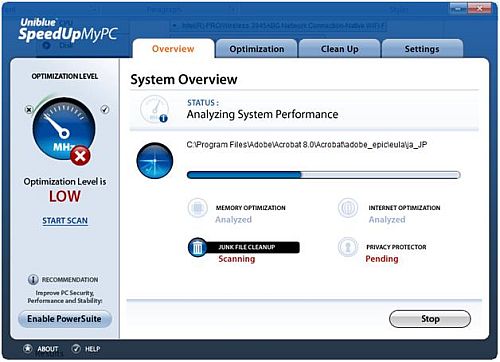Click the Uniblue SpeedUpMyPC logo
This screenshot has width=500, height=362.
pyautogui.click(x=68, y=30)
